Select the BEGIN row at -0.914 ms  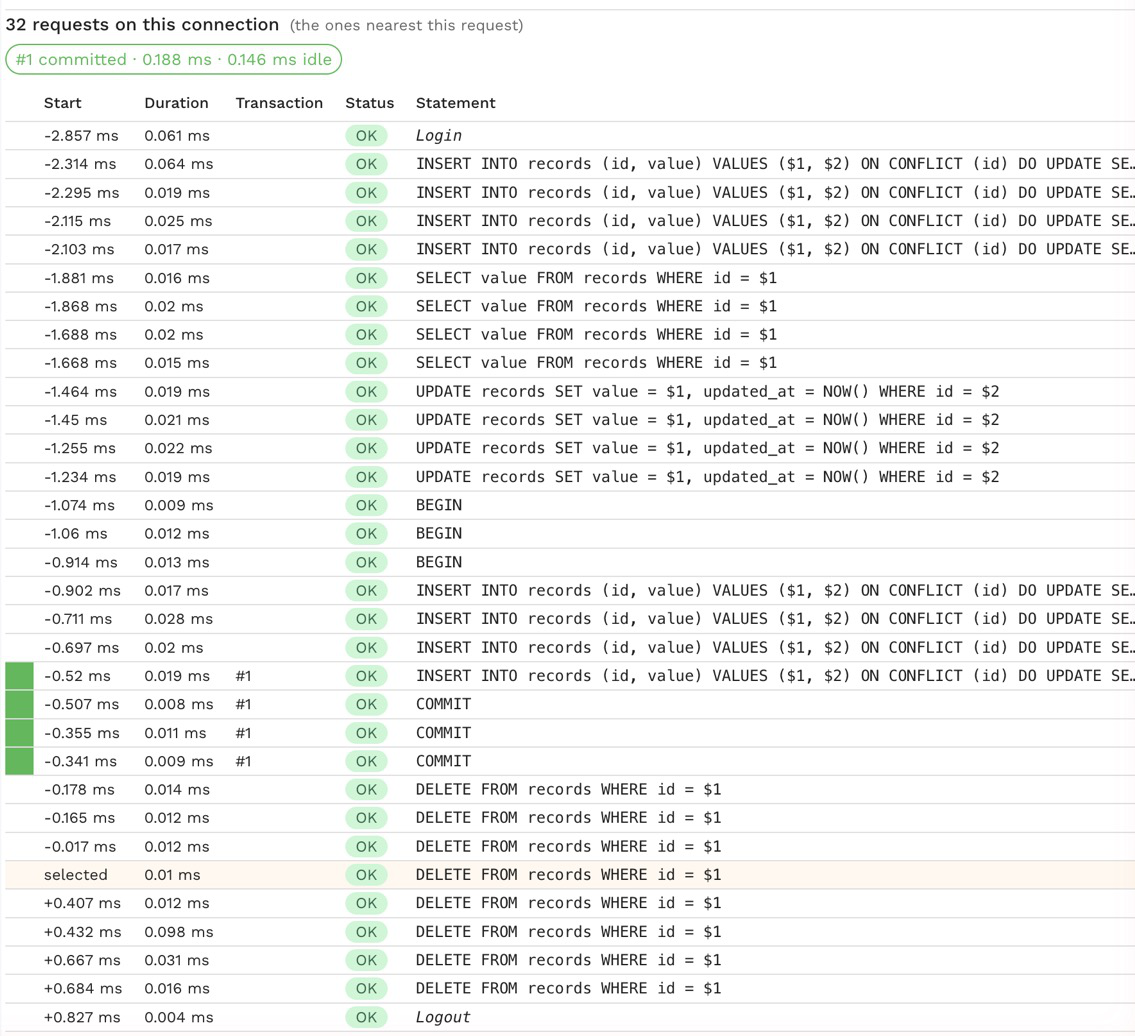click(570, 563)
